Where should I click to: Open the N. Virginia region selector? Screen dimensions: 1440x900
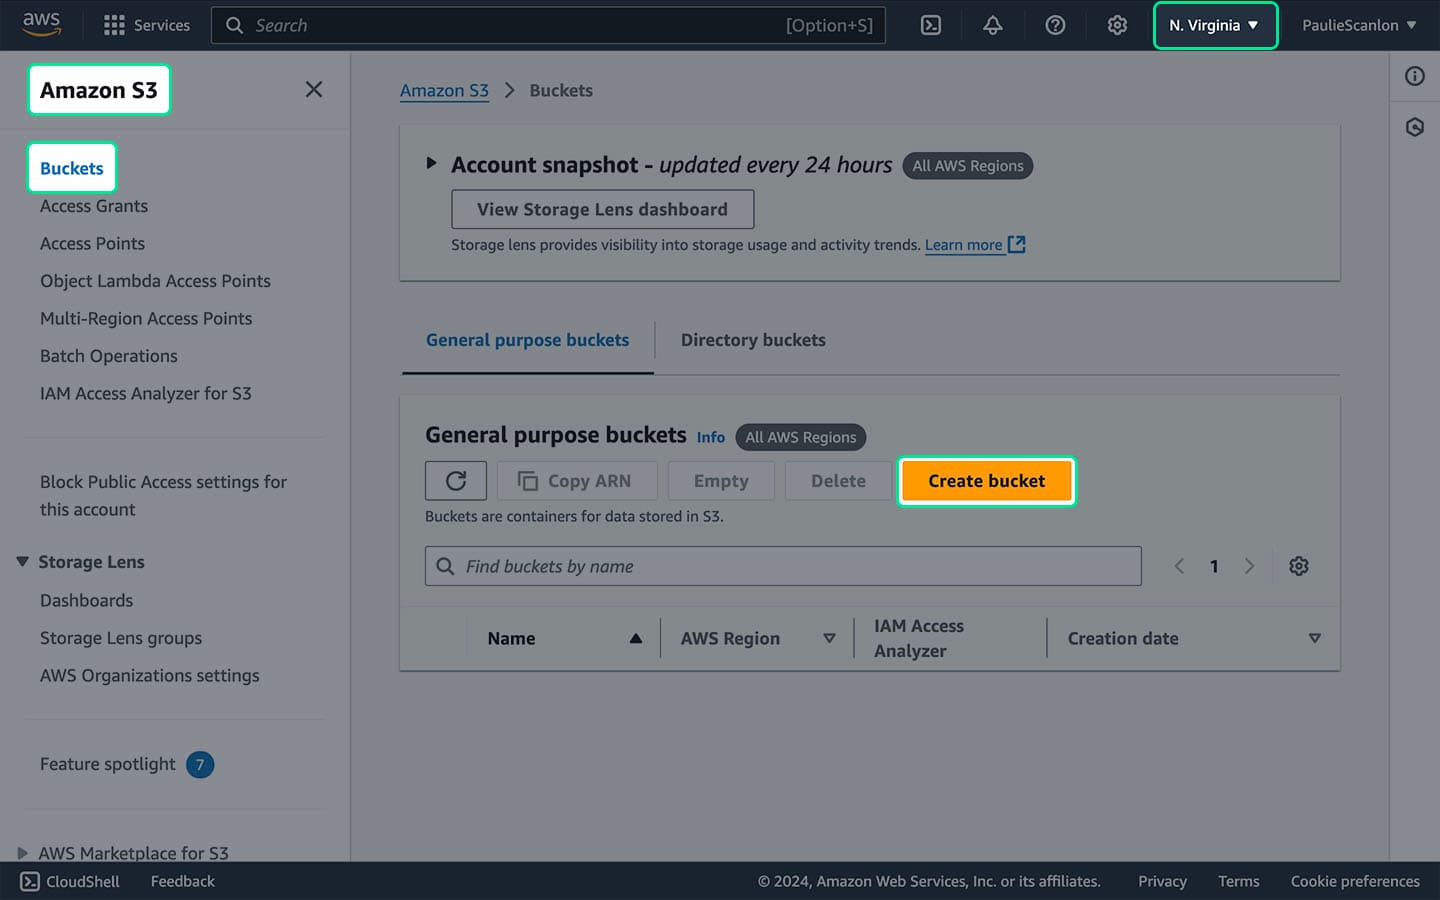(1214, 25)
